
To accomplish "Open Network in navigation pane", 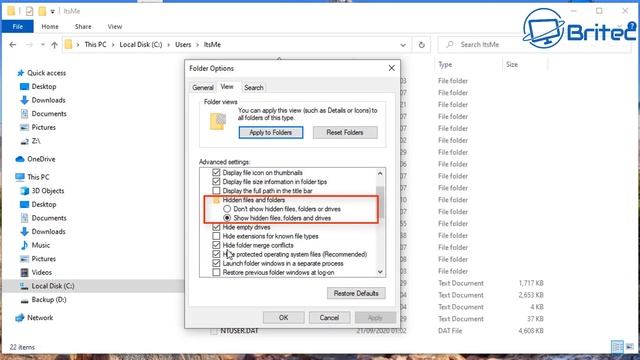I will (40, 318).
